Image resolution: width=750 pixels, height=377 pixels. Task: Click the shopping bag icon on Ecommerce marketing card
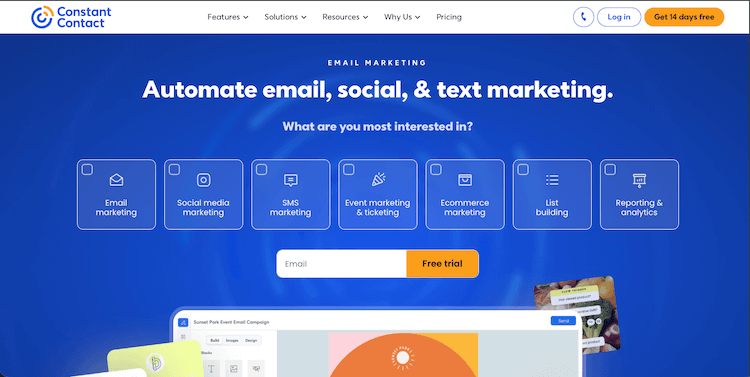(465, 180)
